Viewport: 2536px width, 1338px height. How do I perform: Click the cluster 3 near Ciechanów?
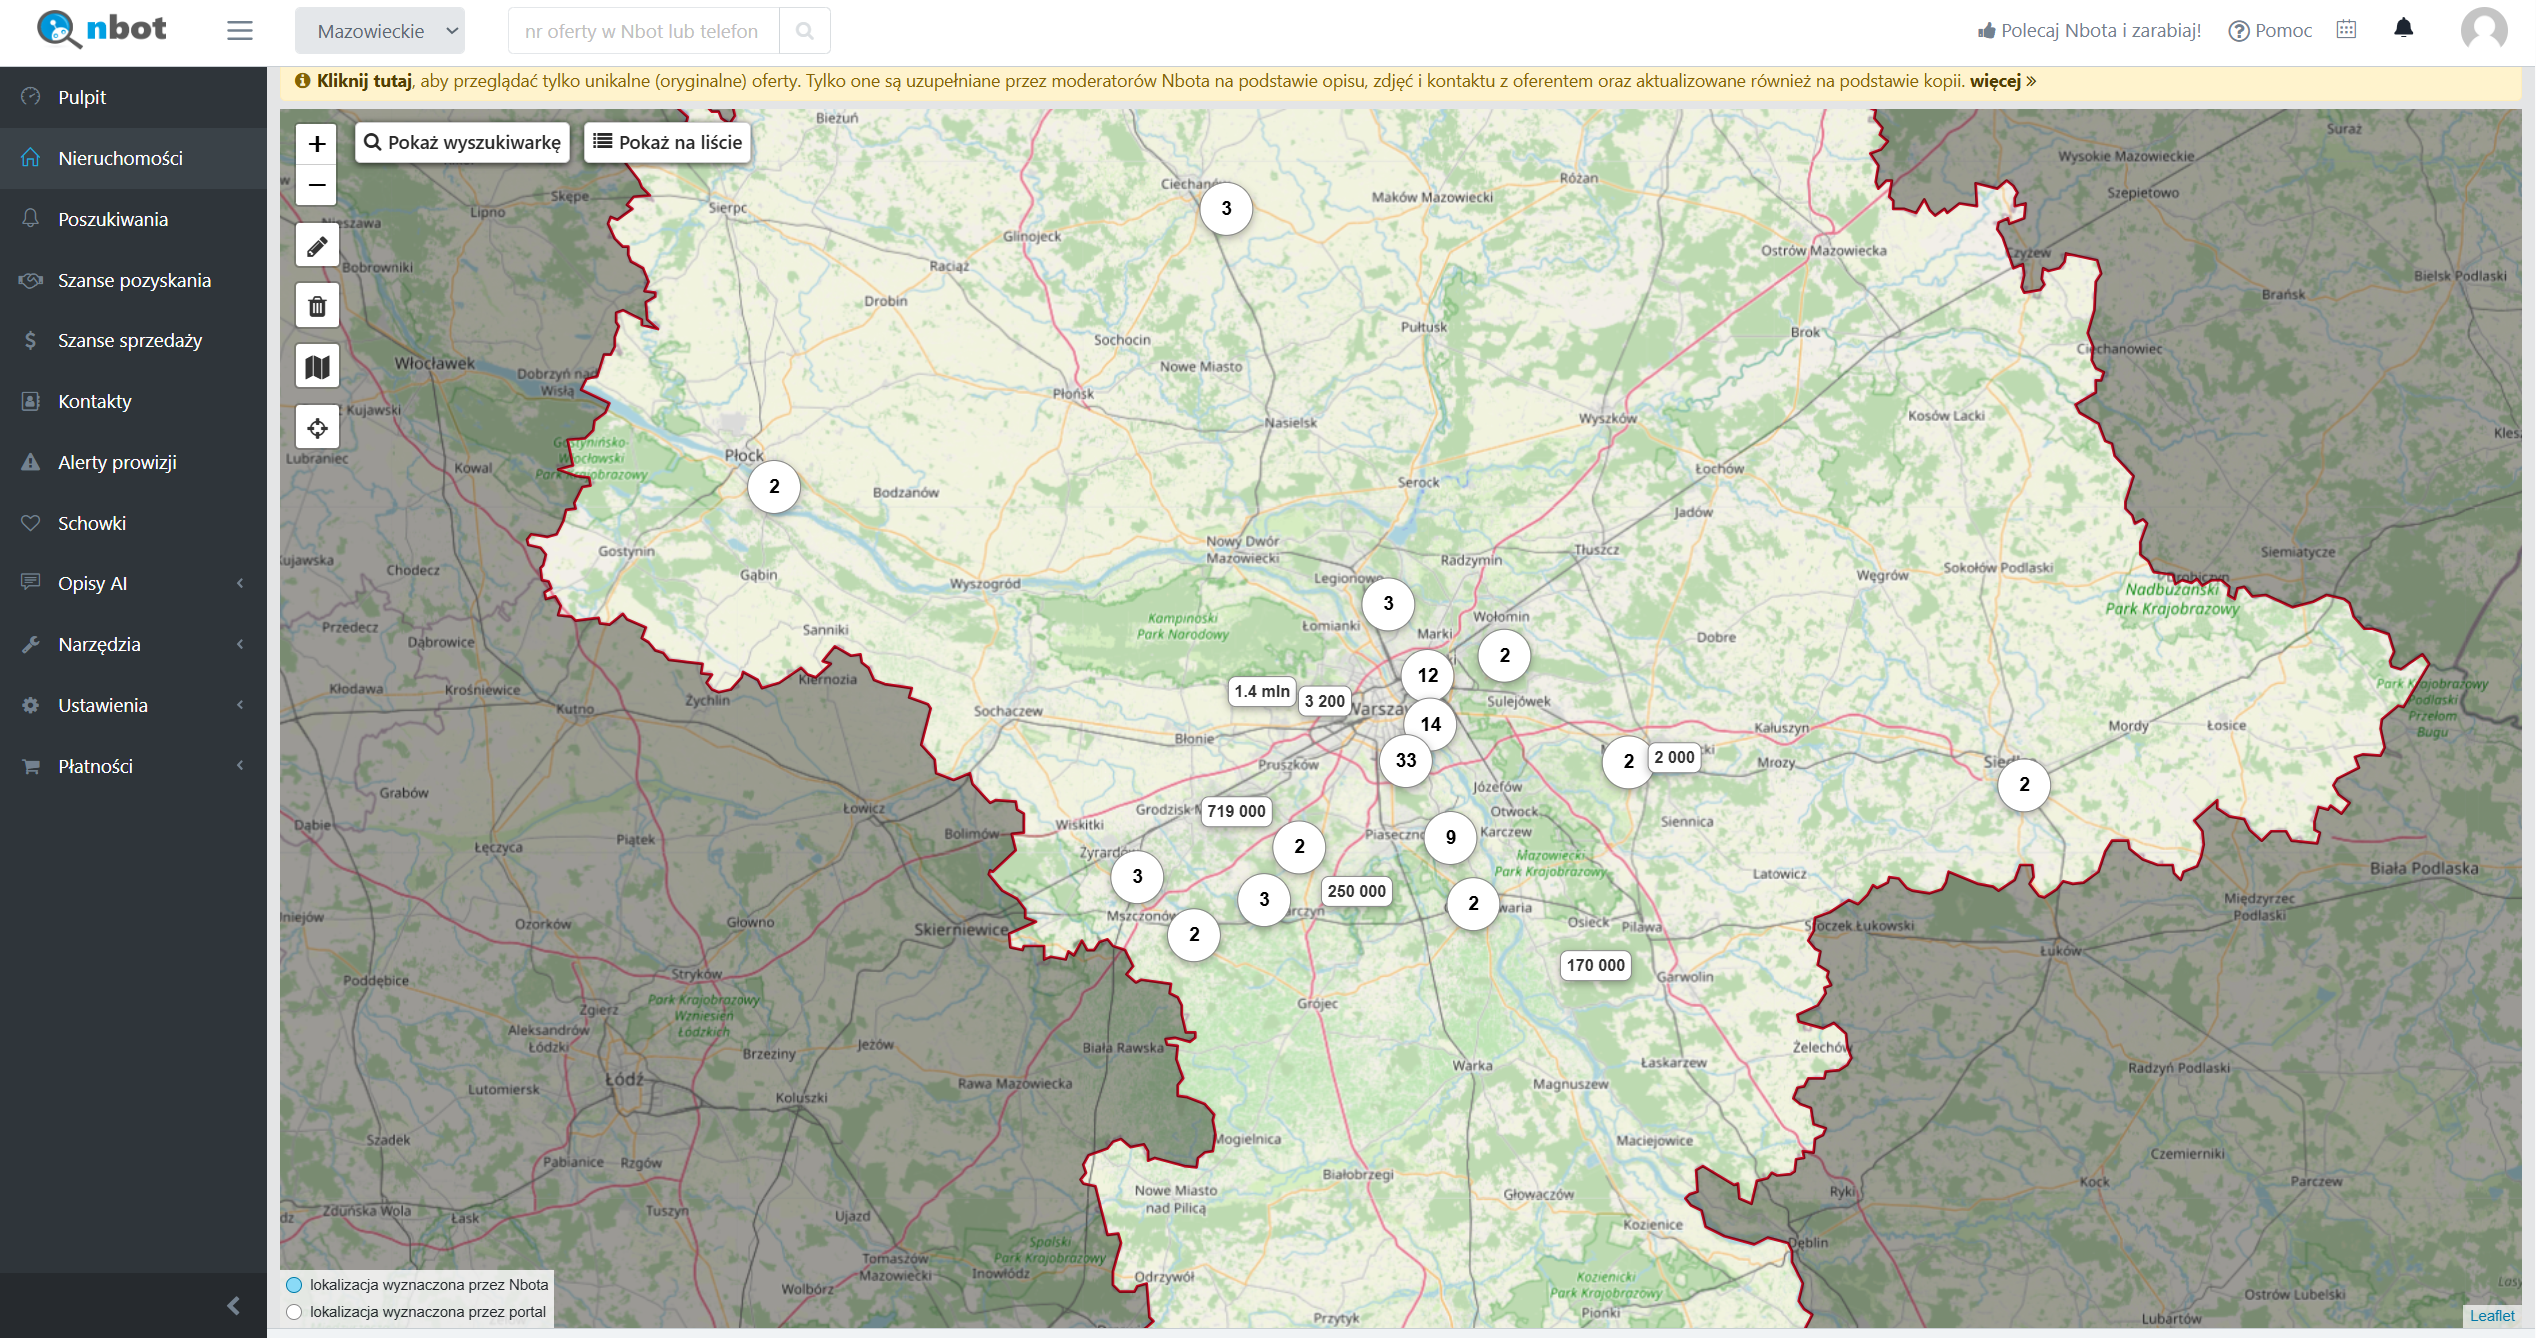[x=1227, y=209]
